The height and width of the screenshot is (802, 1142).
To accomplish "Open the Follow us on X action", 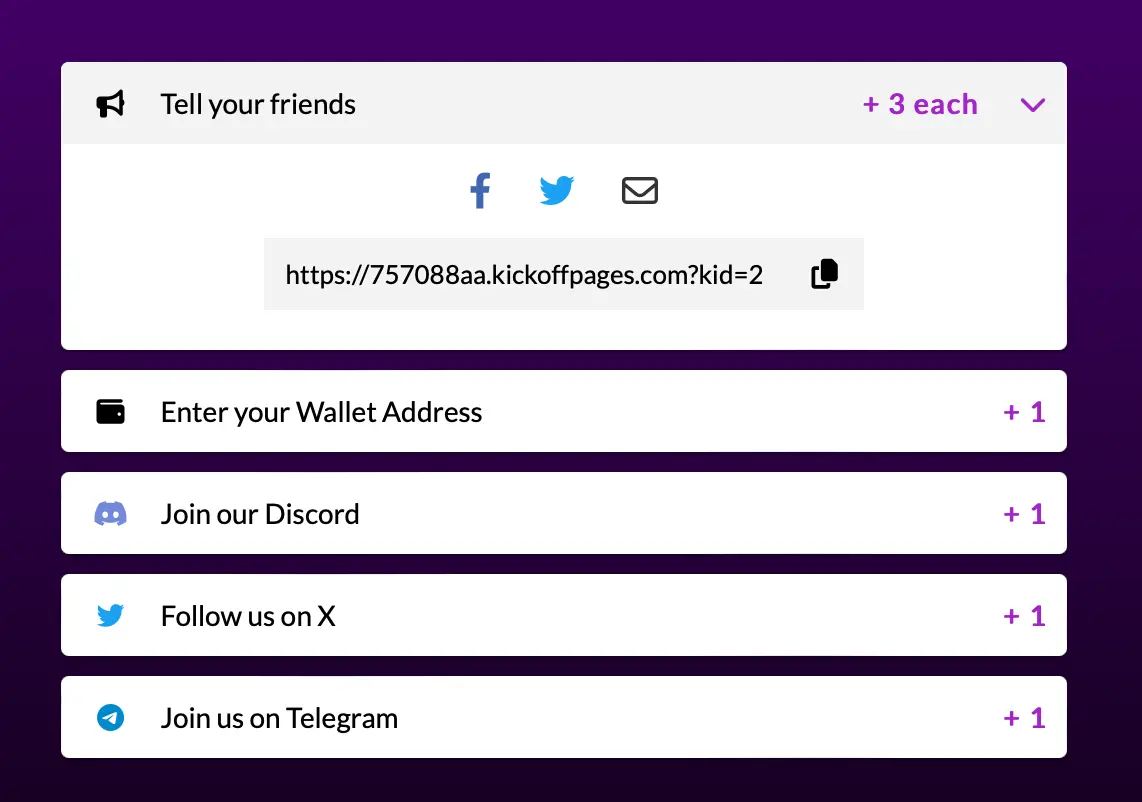I will pyautogui.click(x=248, y=616).
